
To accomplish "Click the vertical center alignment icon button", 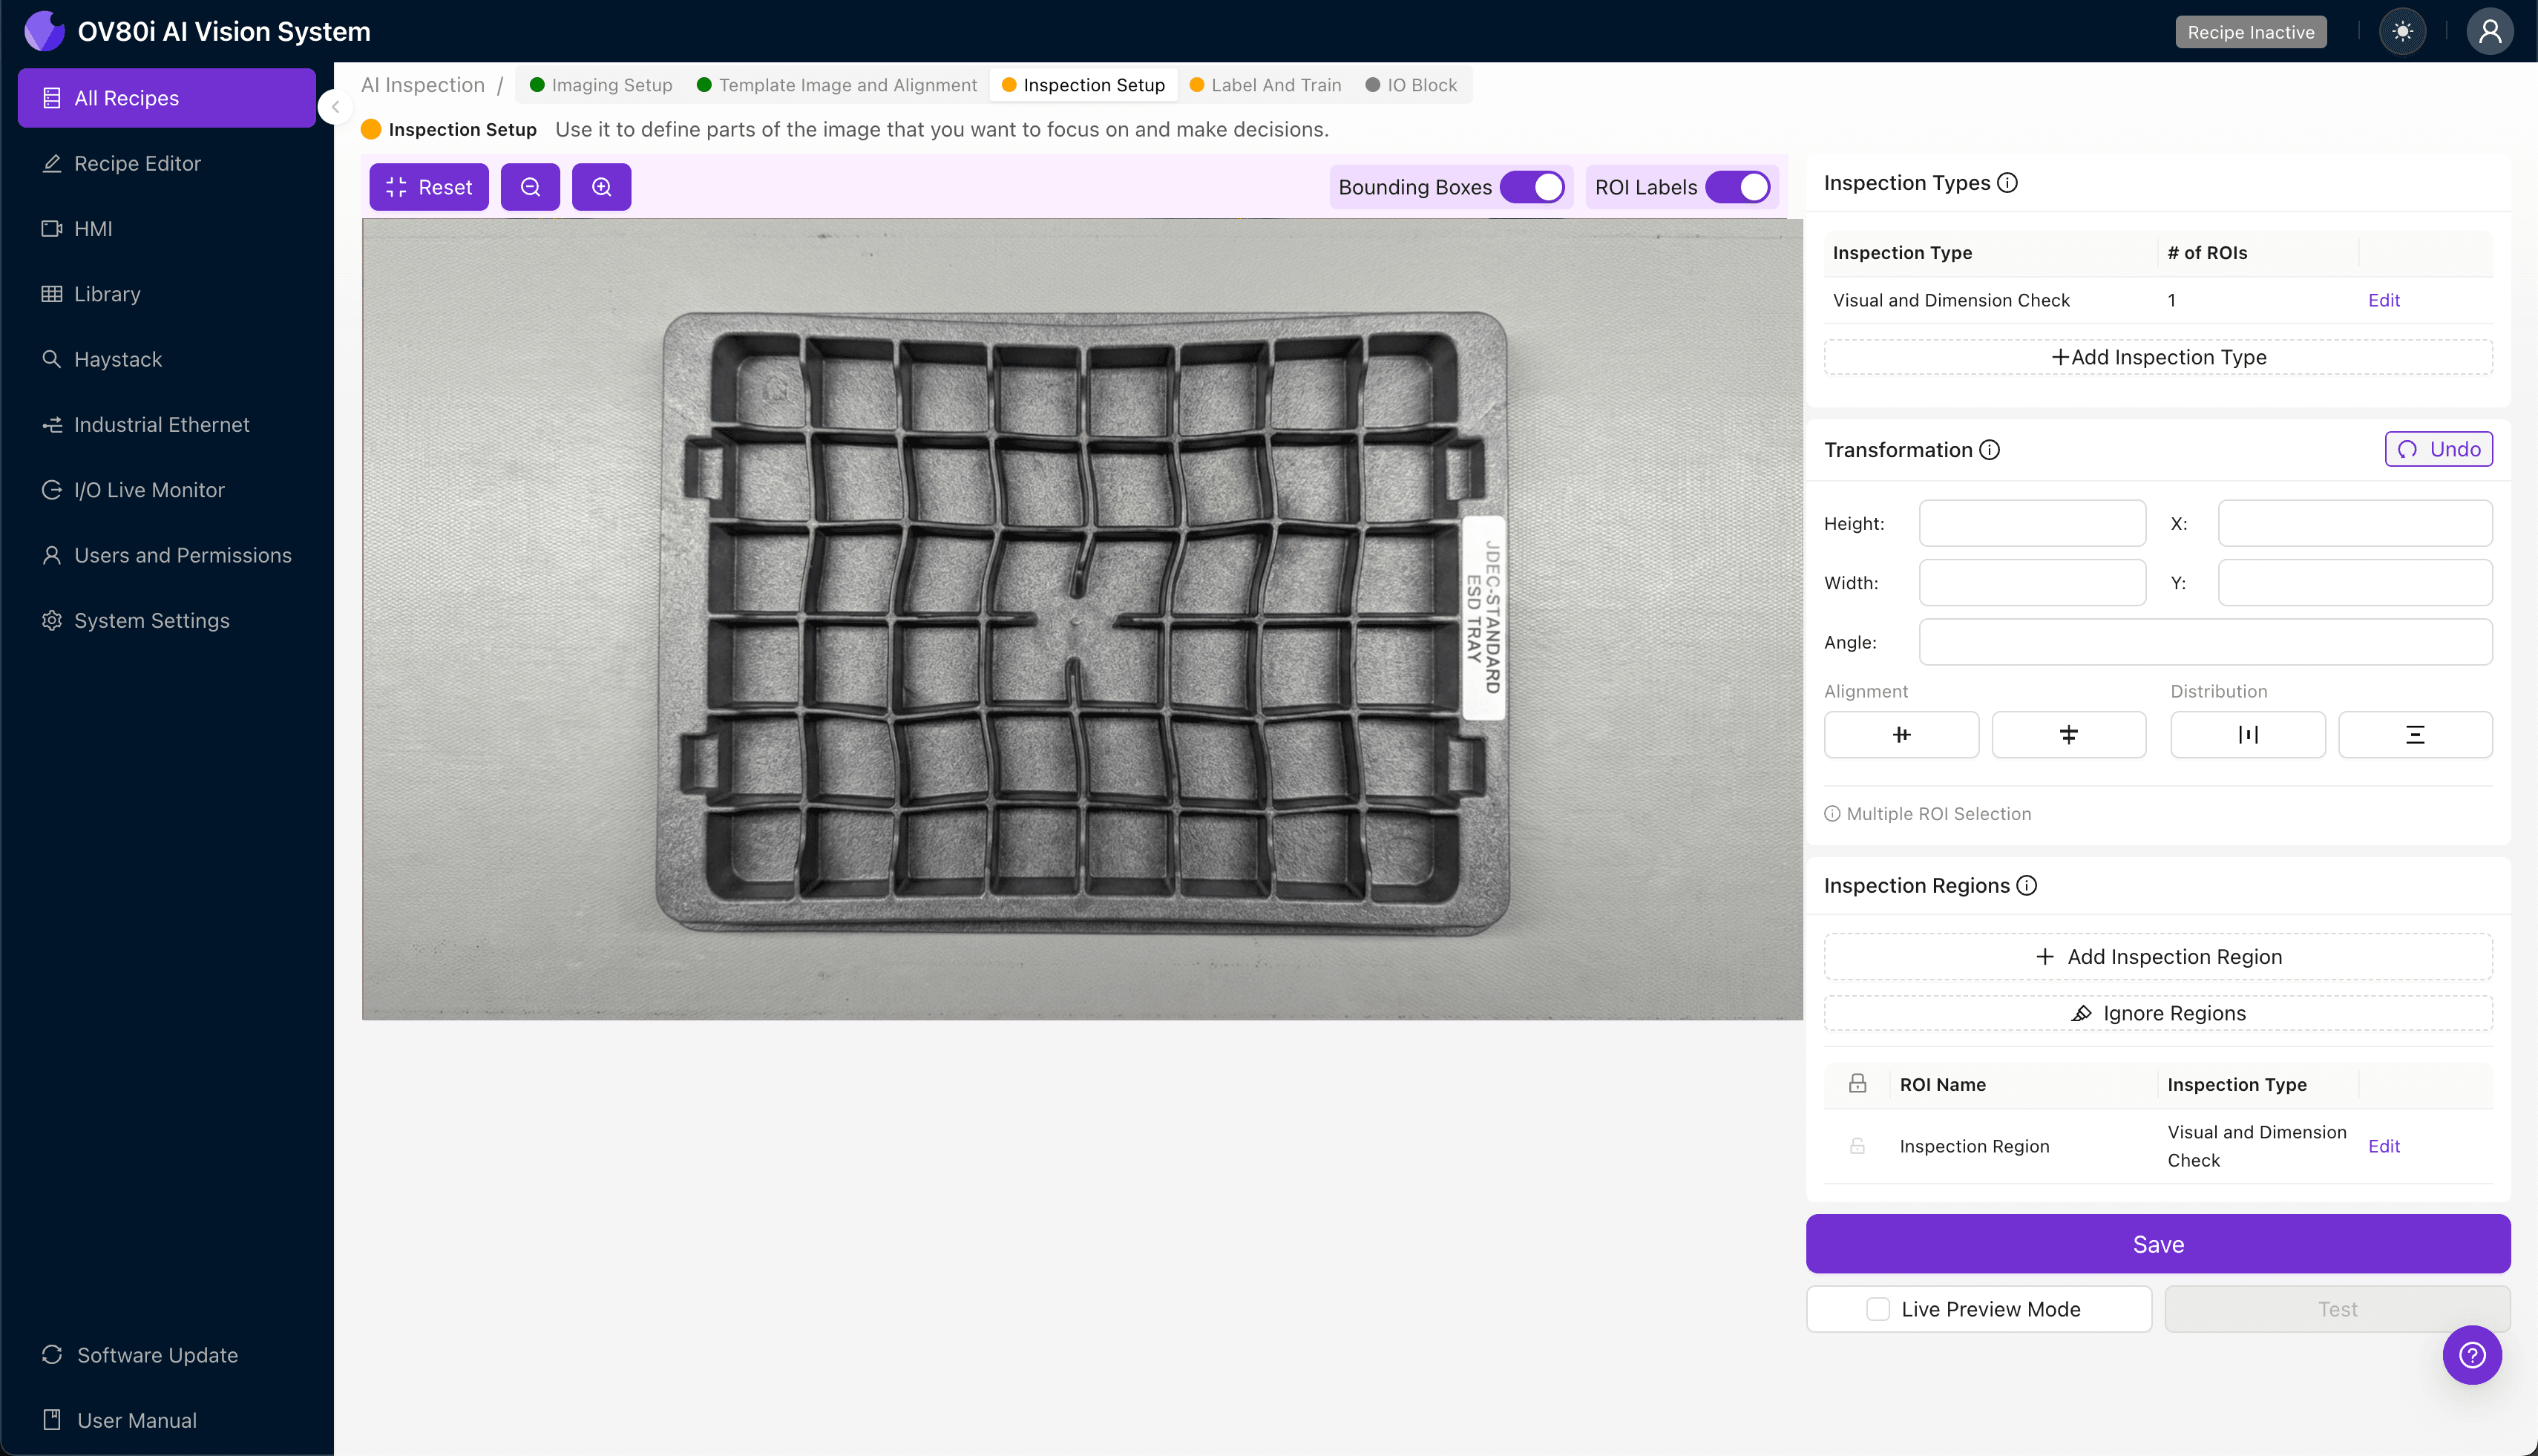I will coord(2068,735).
